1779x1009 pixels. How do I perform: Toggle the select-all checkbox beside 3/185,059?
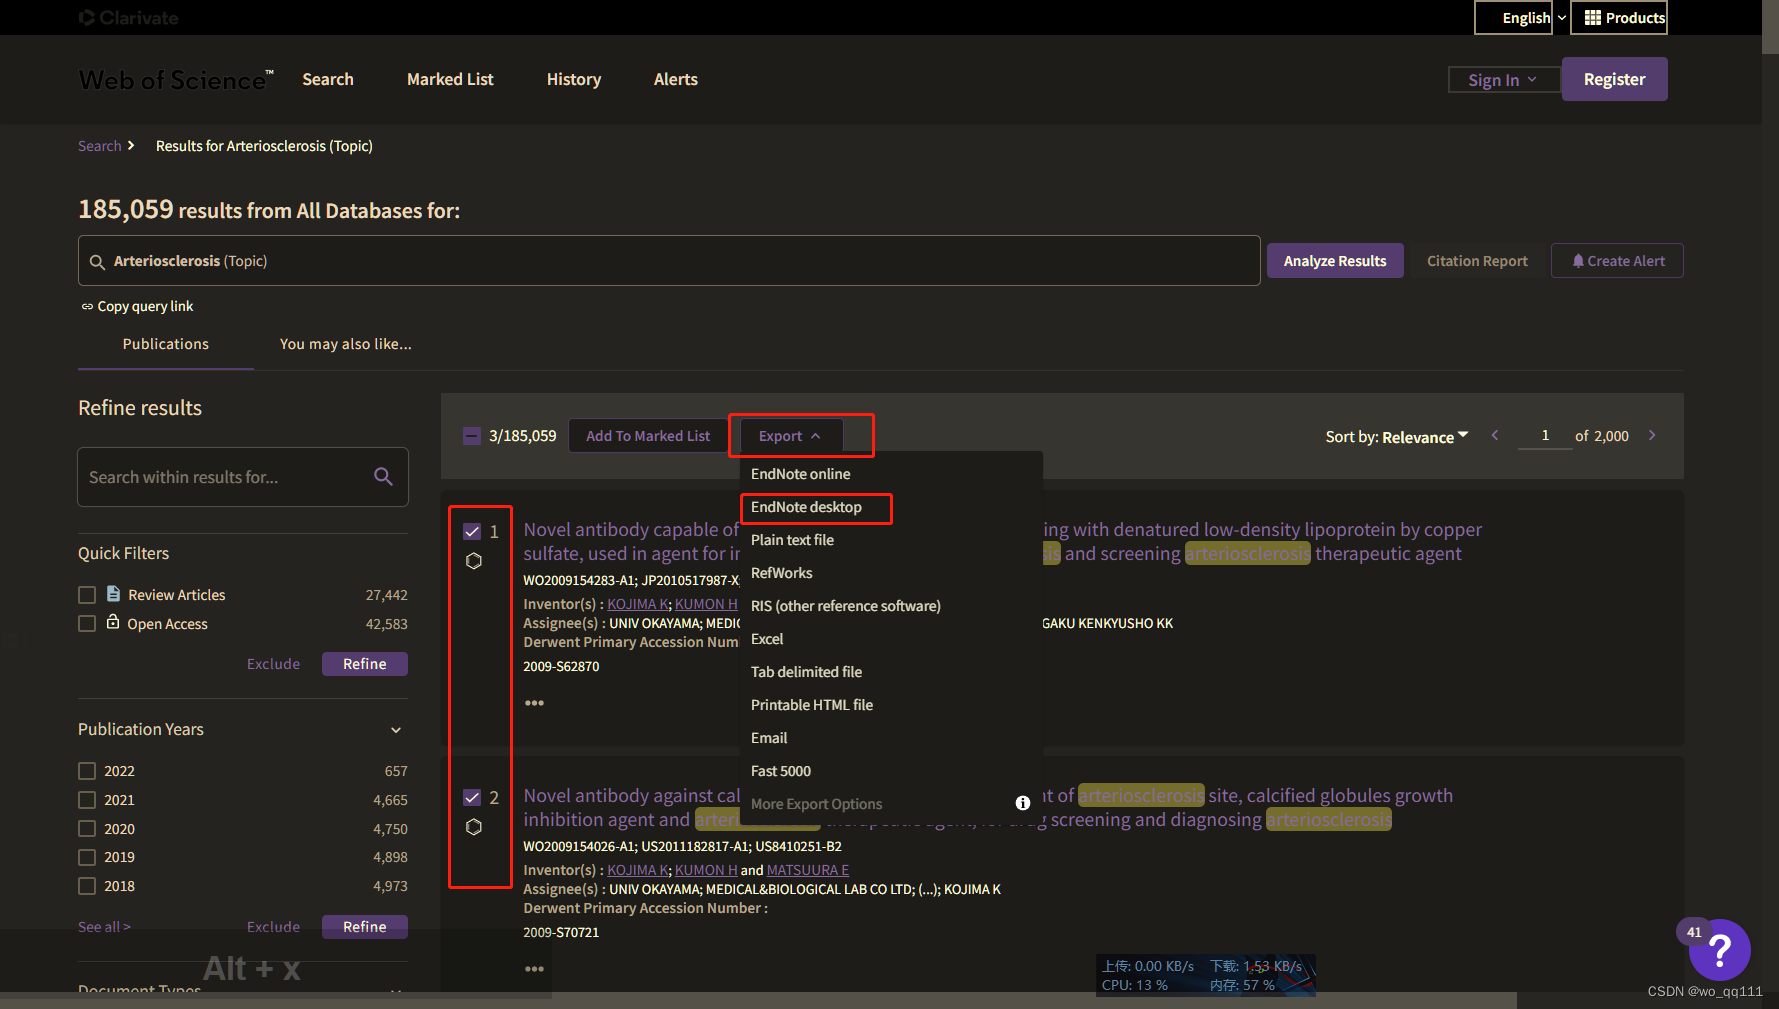[x=472, y=436]
